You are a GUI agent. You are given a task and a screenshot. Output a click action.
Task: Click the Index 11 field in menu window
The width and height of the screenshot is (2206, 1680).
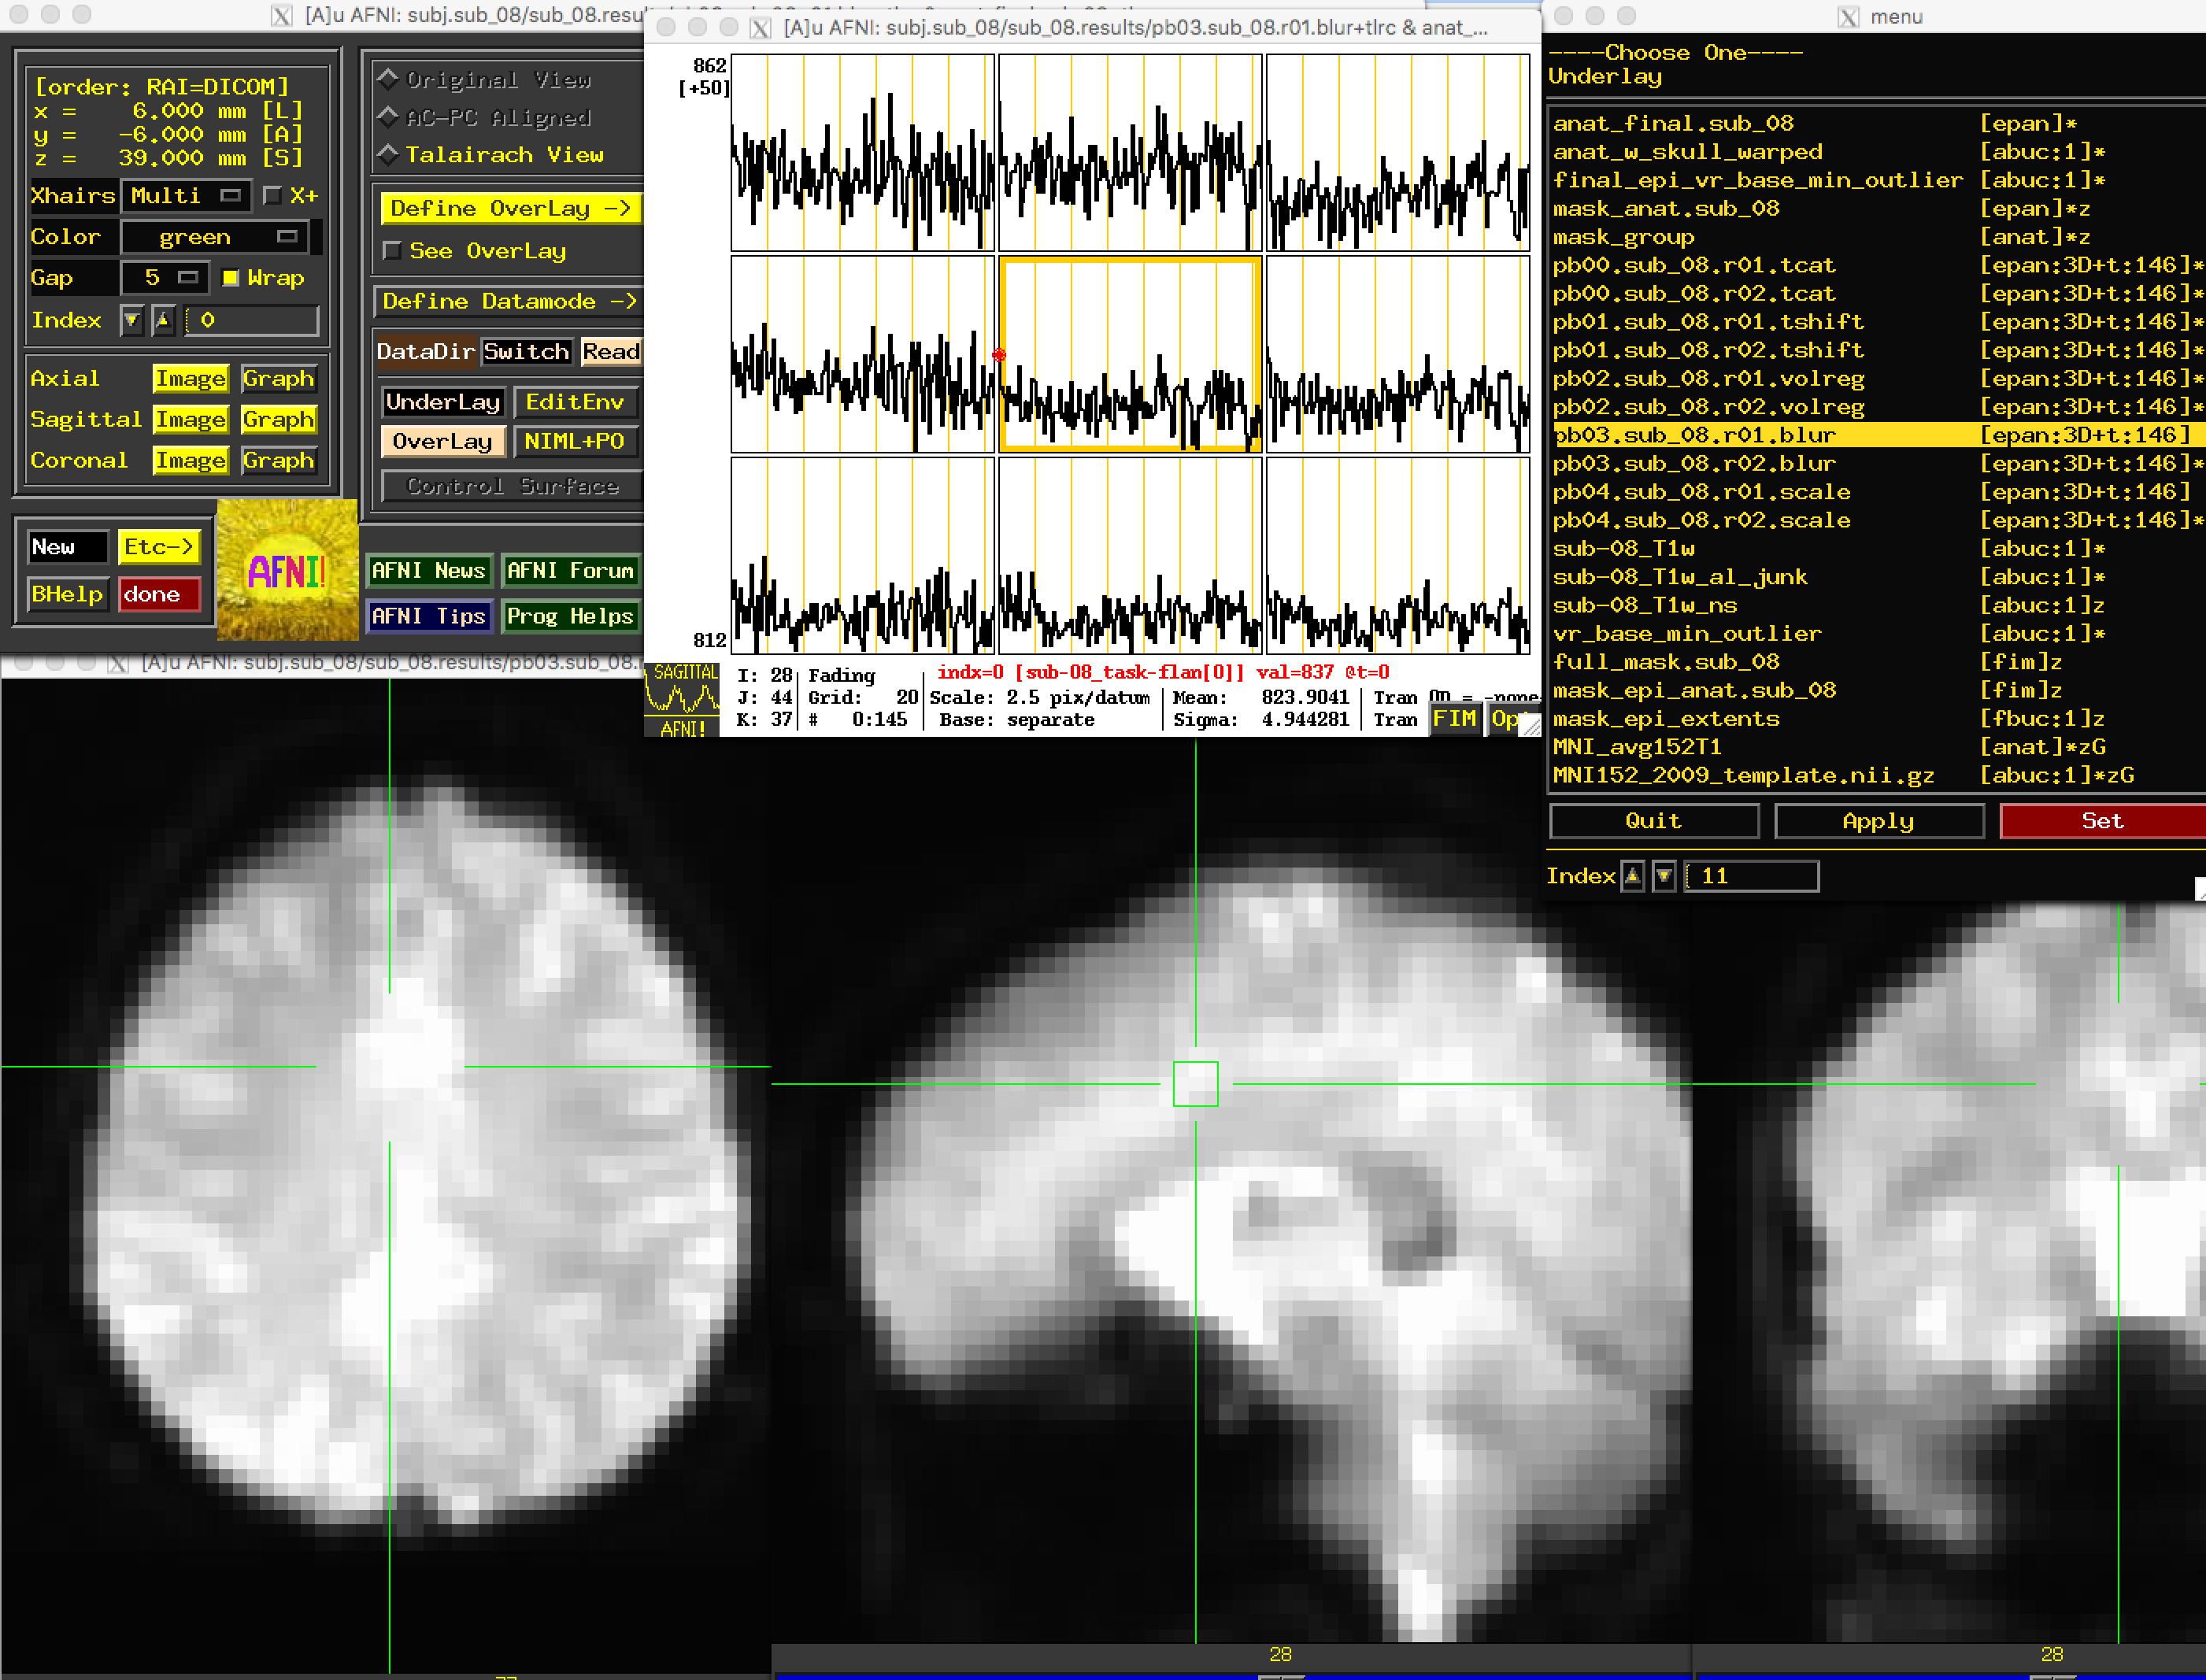point(1751,876)
